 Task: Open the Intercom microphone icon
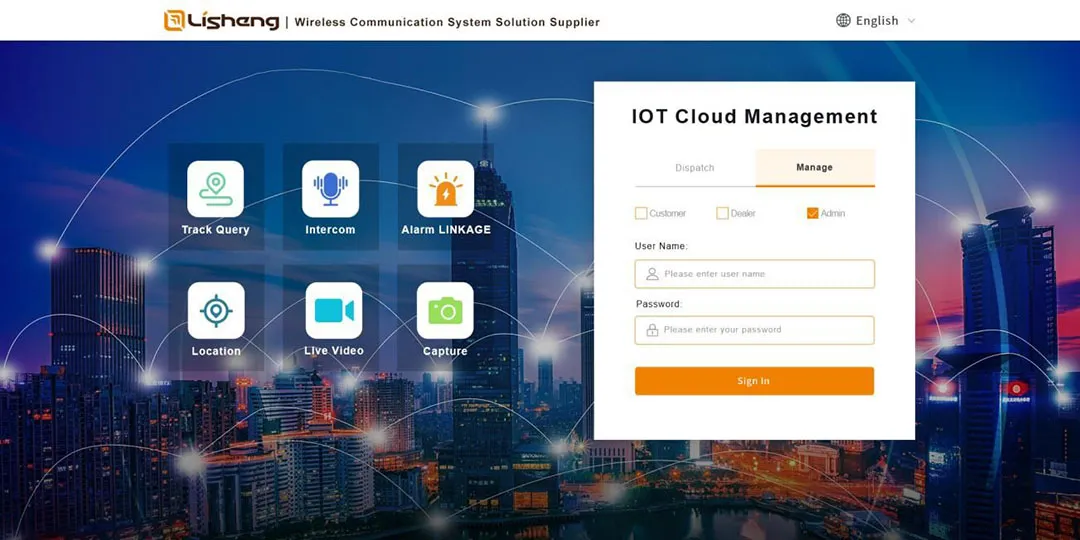pos(330,189)
